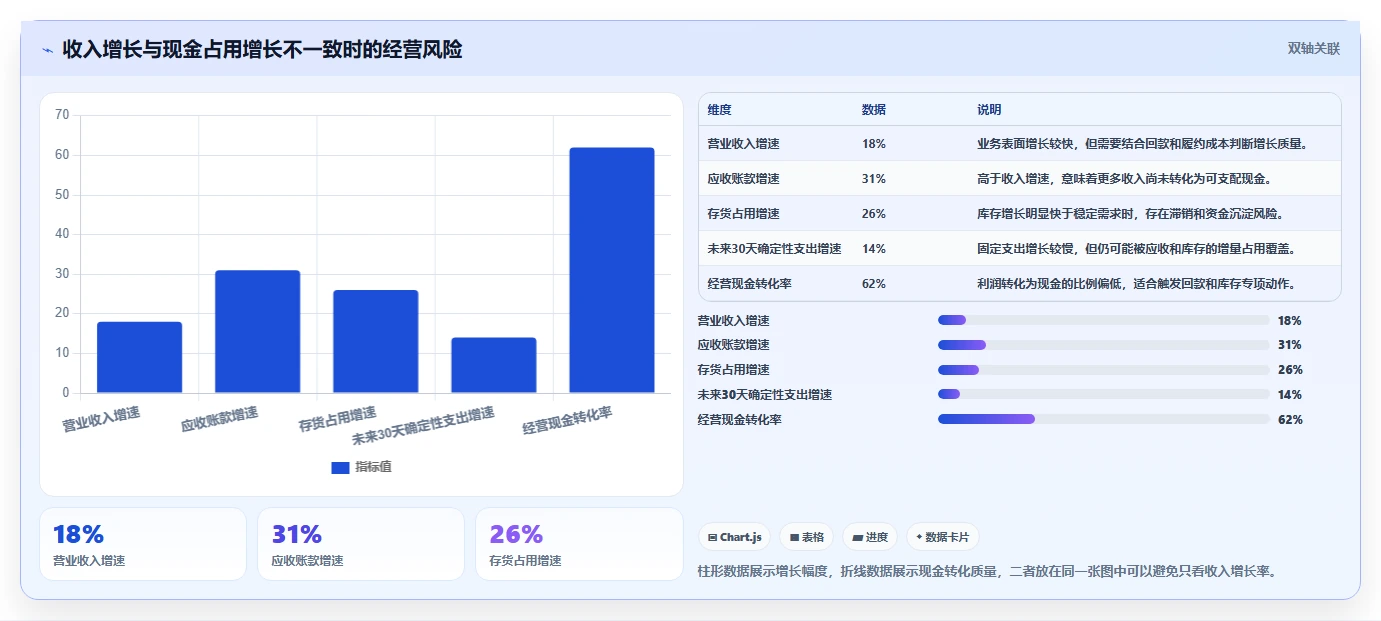
Task: Click the 14% label beside the progress bar
Action: coord(1290,395)
